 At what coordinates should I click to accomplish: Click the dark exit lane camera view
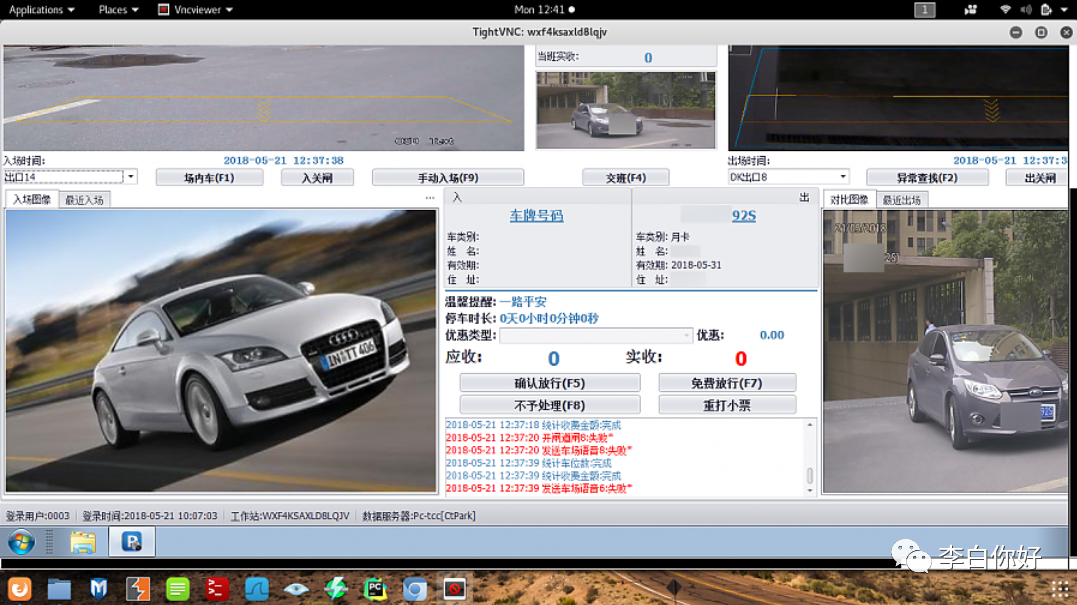point(898,98)
